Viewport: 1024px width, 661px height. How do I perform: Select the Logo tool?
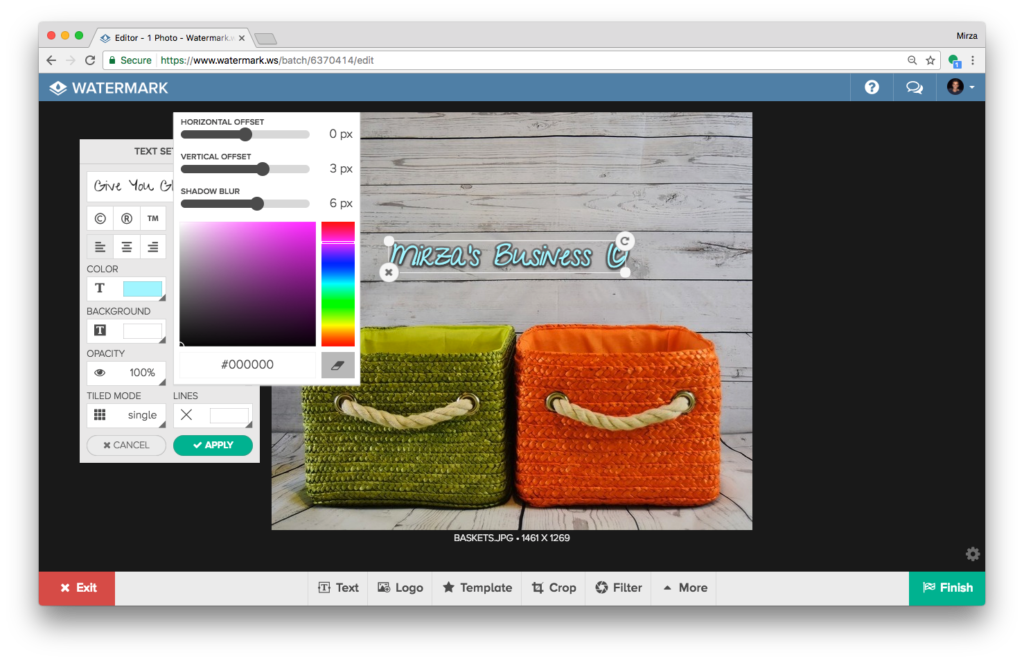(x=400, y=588)
